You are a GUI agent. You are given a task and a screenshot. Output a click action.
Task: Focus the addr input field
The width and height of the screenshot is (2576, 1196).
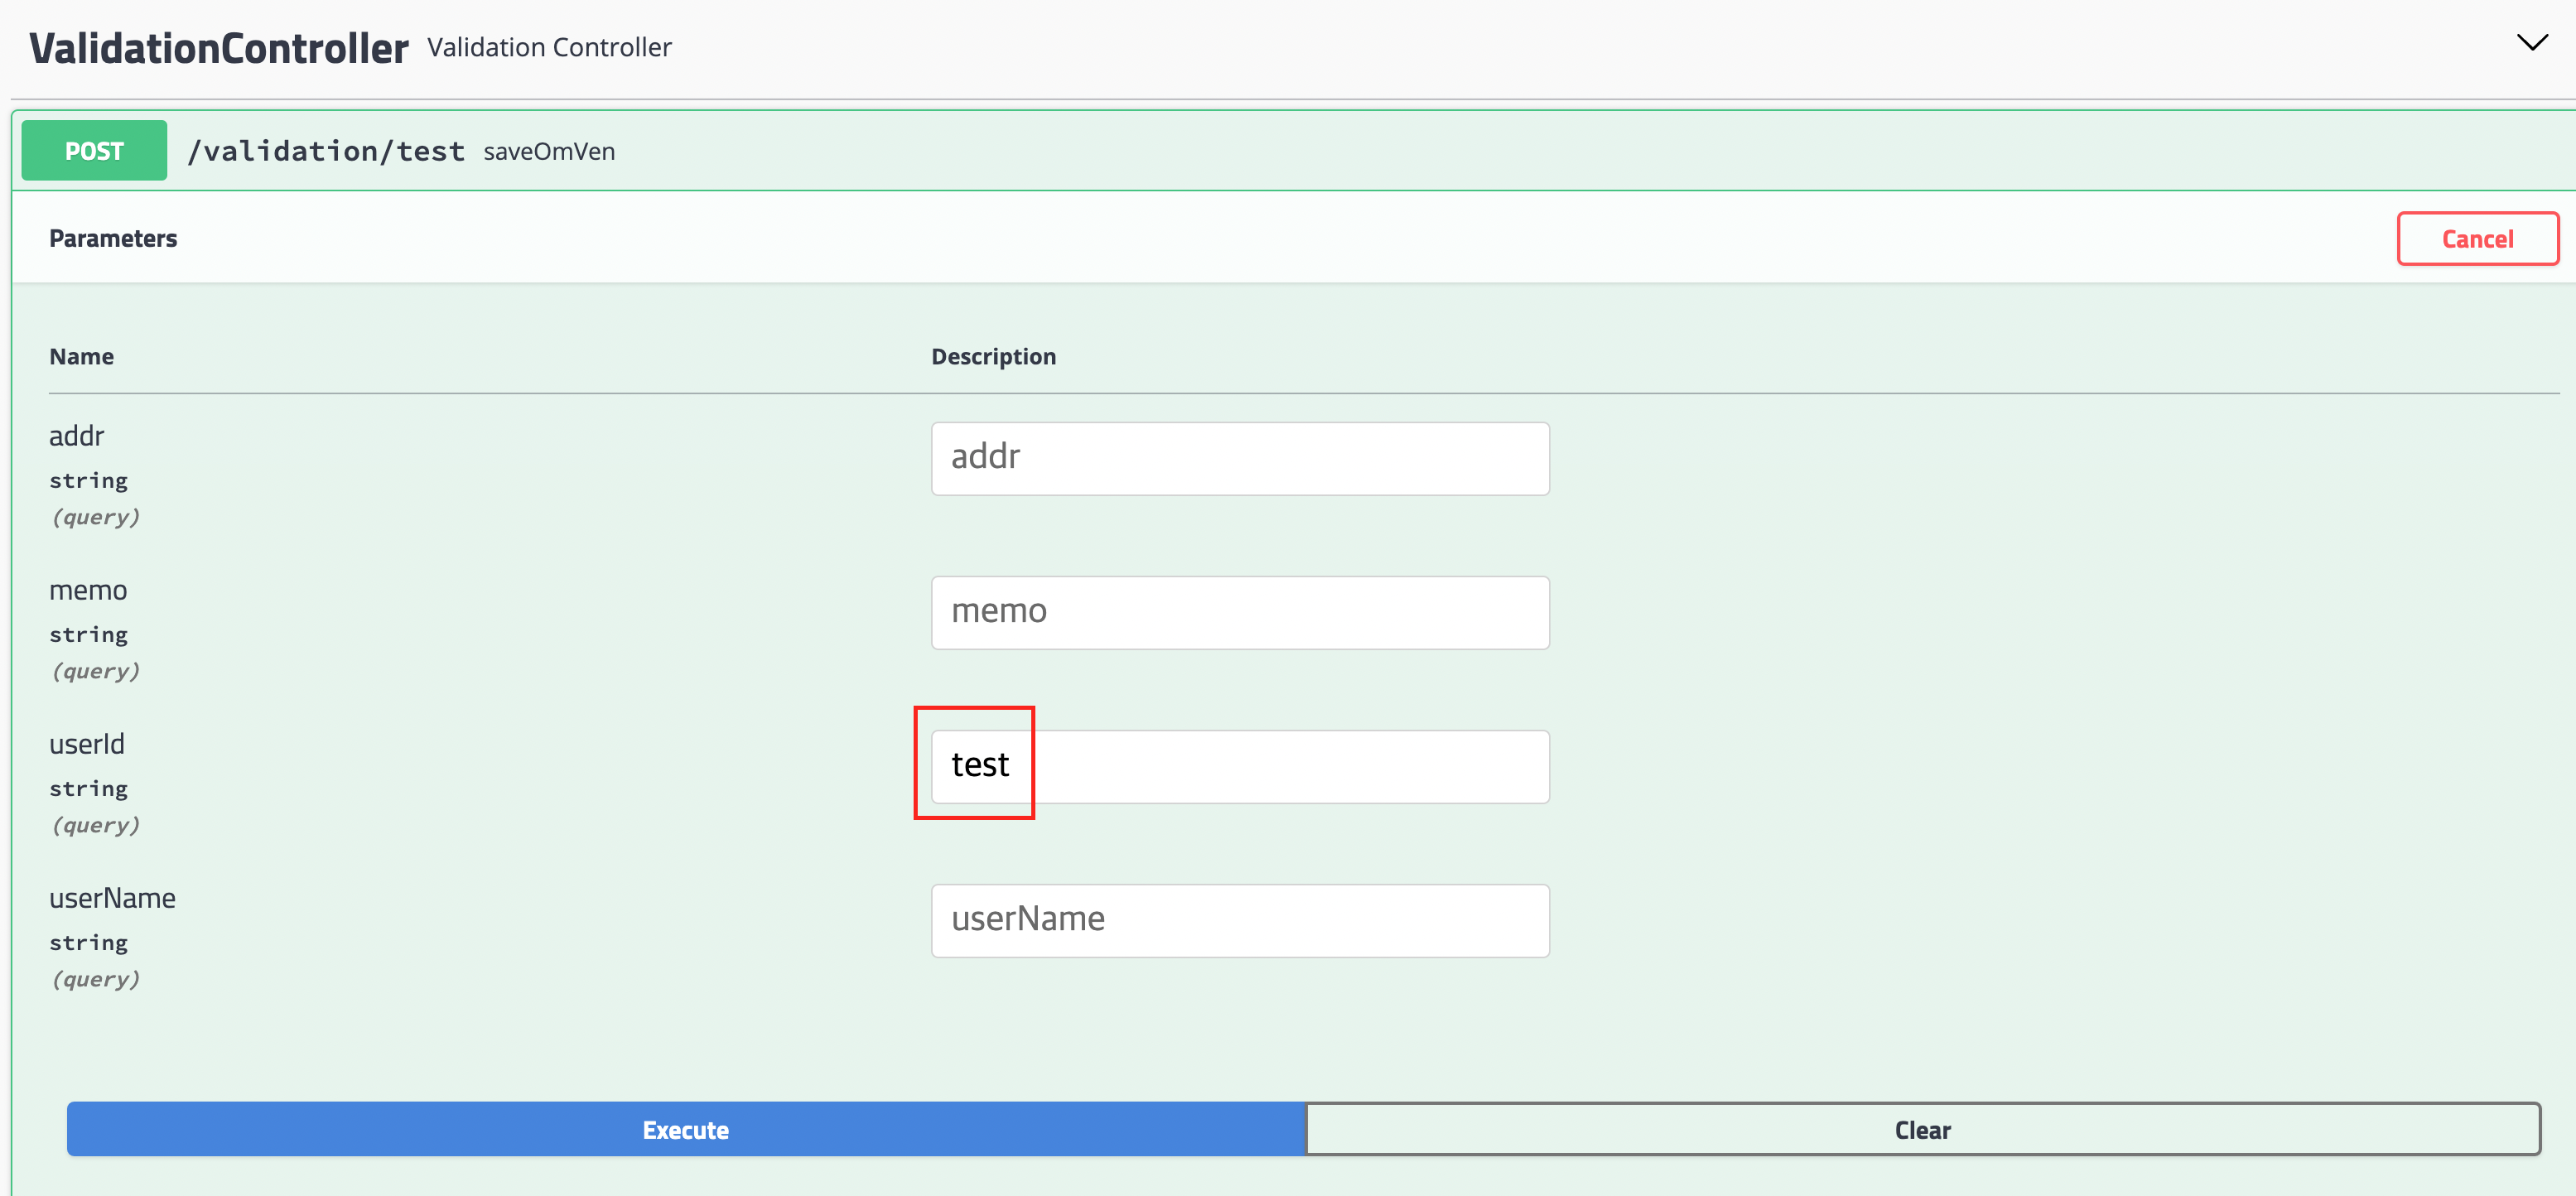click(x=1239, y=458)
